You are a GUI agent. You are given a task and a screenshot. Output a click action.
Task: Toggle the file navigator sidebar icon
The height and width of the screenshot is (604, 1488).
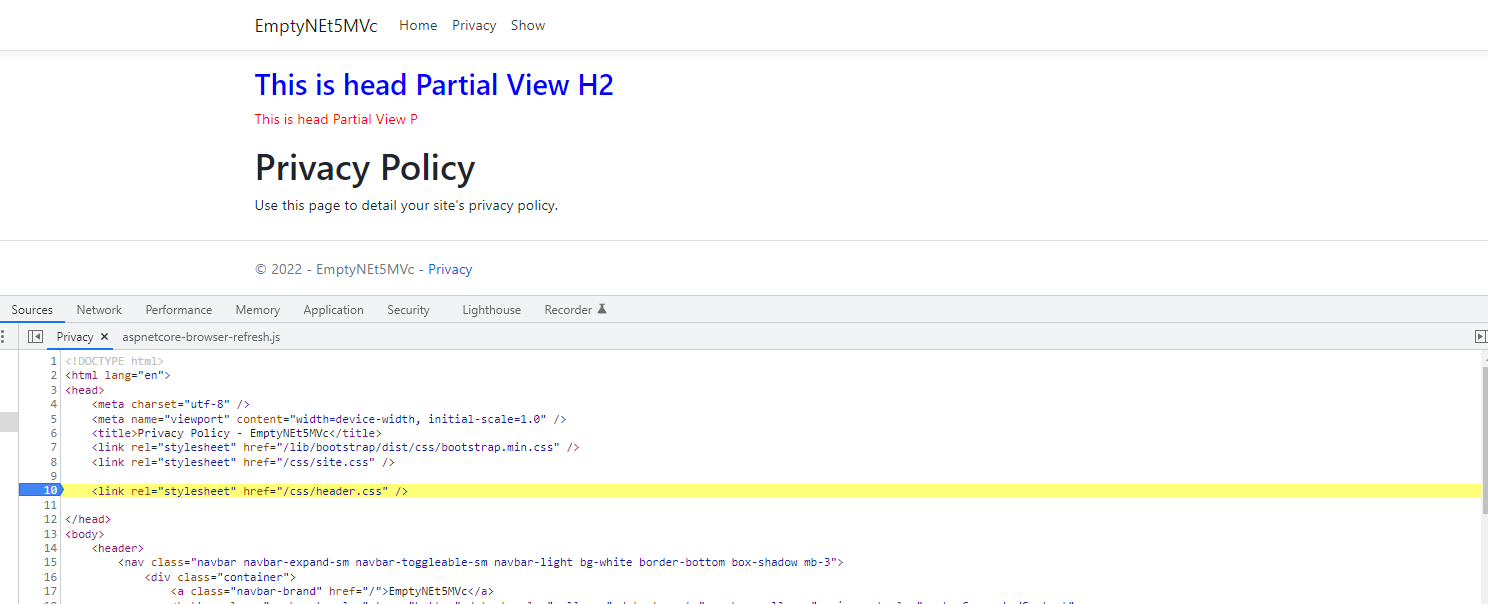(35, 337)
